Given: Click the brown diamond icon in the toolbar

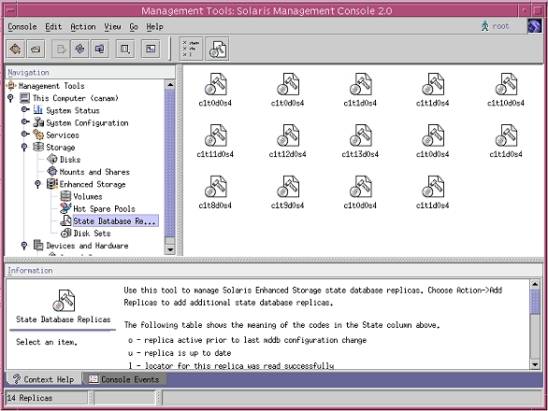Looking at the screenshot, I should (15, 49).
